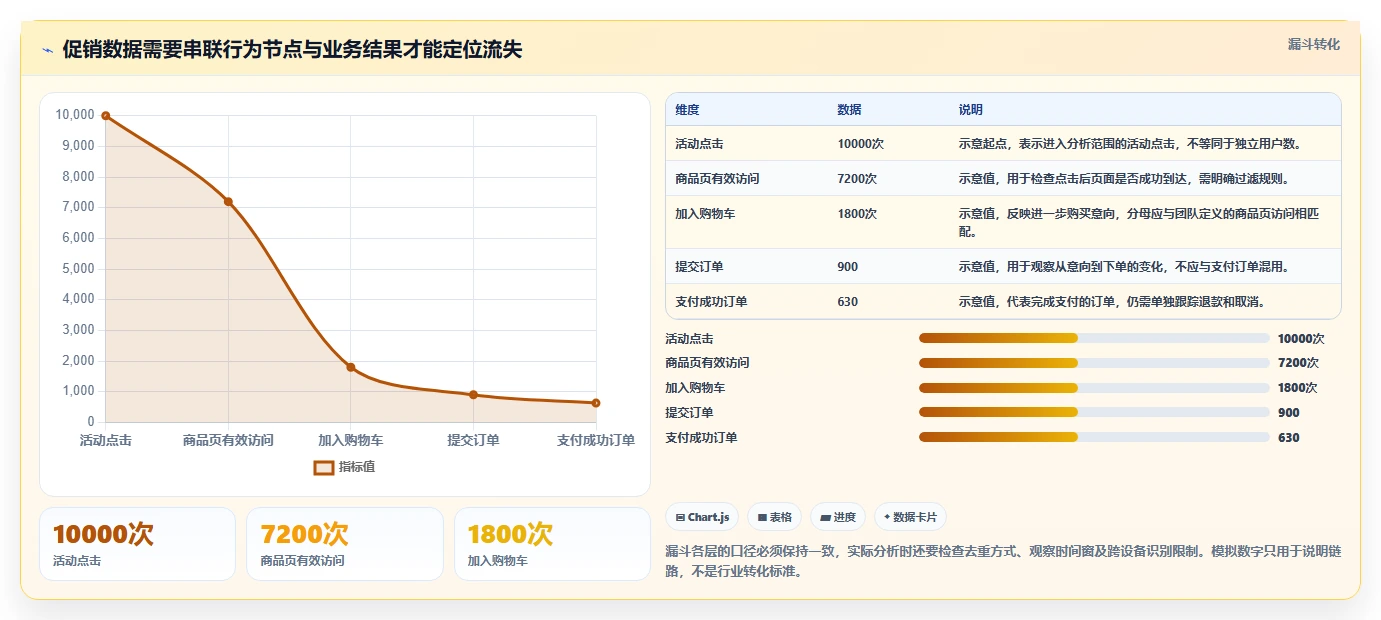
Task: Click the 活动点击 x-axis label on the chart
Action: coord(106,440)
